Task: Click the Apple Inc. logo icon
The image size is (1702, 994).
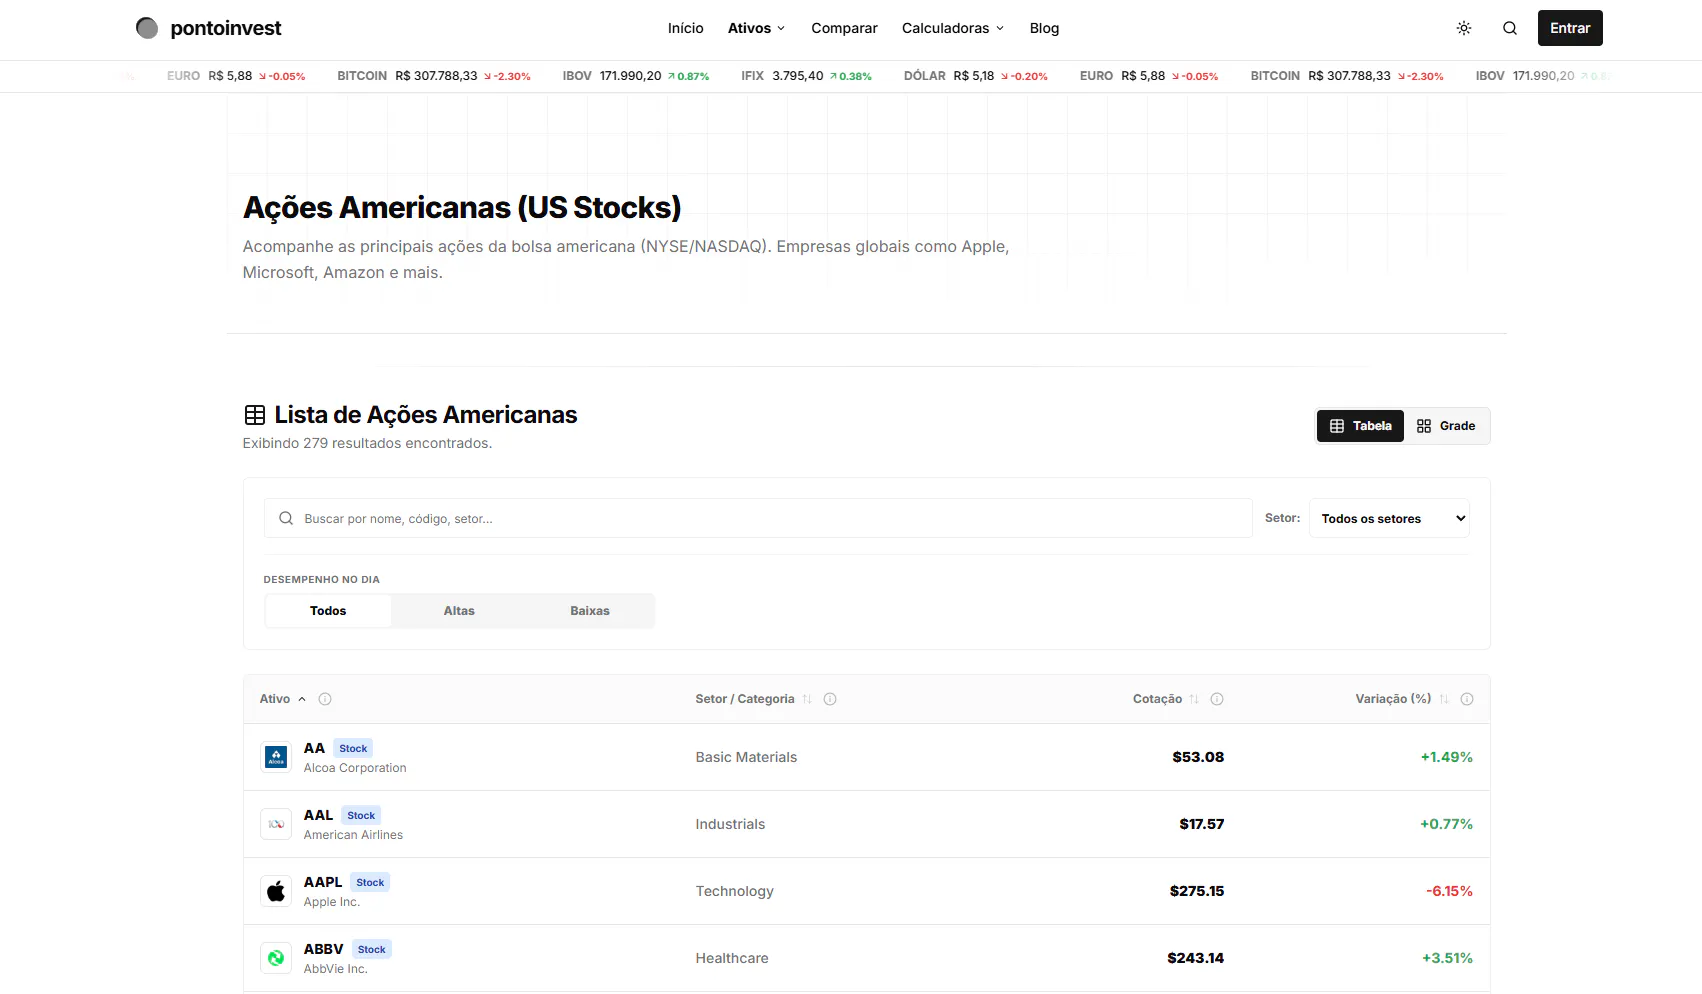Action: (x=276, y=891)
